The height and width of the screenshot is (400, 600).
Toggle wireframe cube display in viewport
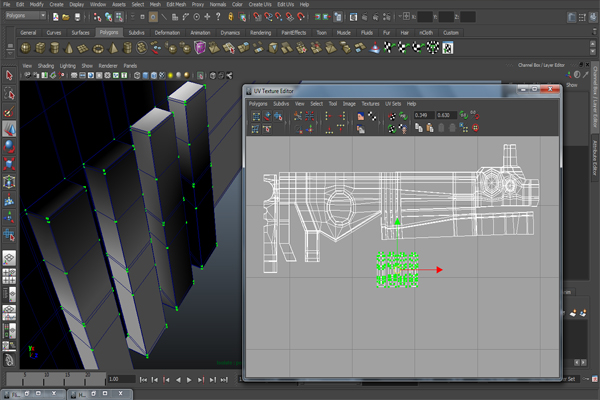tap(137, 75)
